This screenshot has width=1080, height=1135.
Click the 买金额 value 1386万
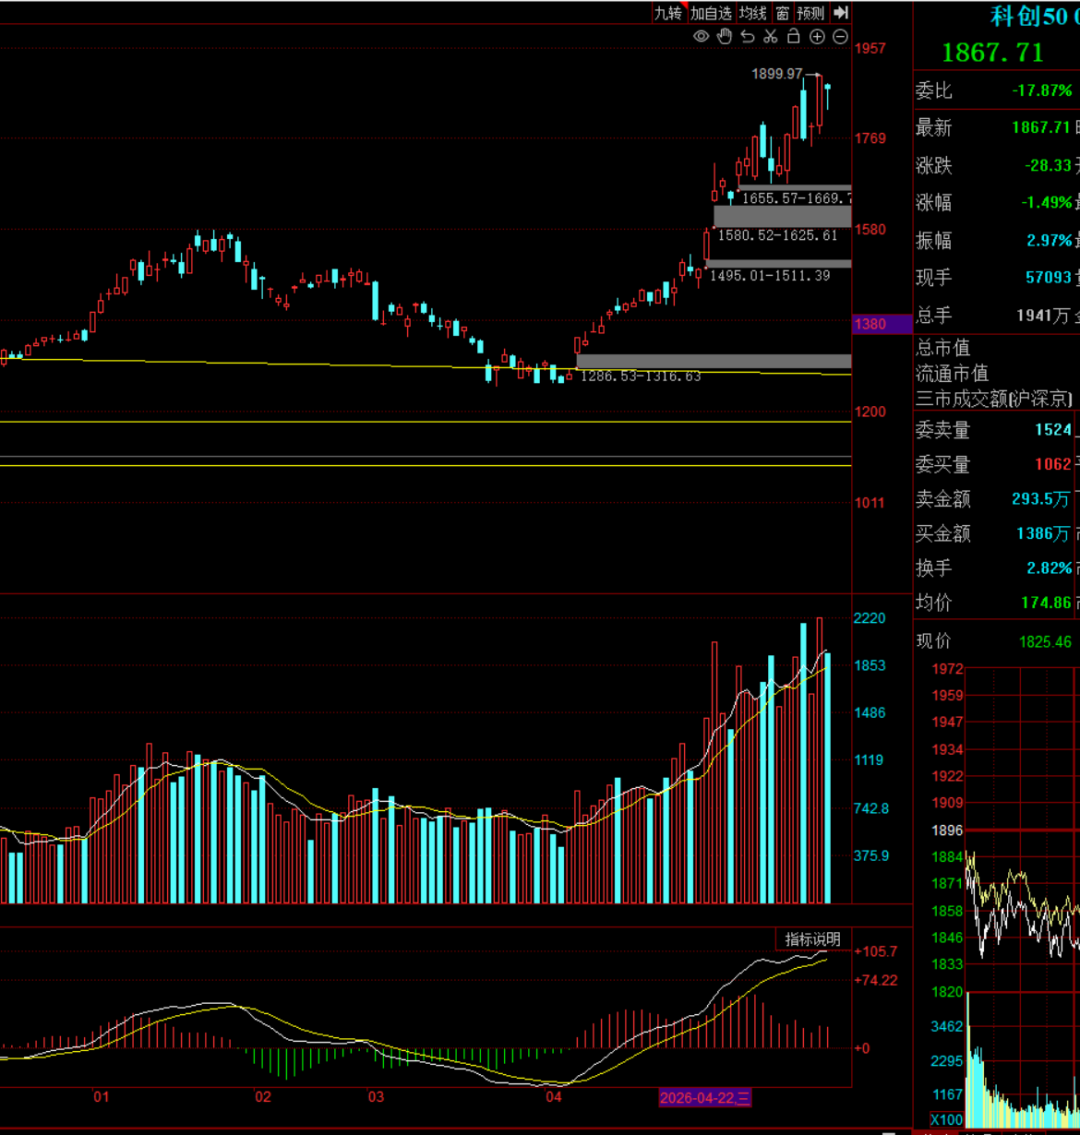tap(1043, 534)
